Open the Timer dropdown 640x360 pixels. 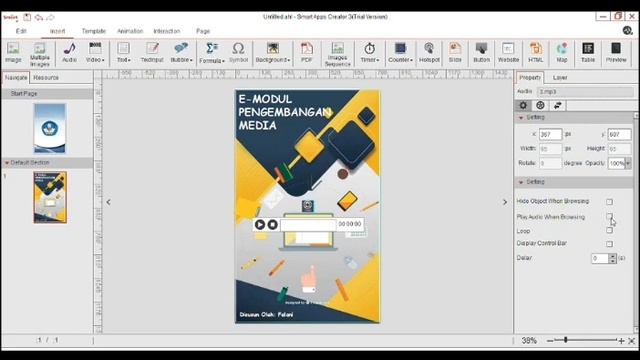point(369,53)
